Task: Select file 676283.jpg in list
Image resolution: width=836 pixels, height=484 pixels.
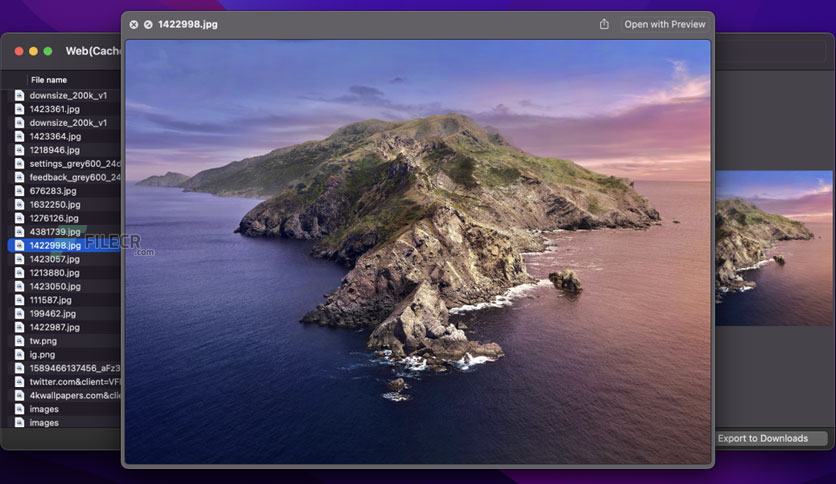Action: 64,191
